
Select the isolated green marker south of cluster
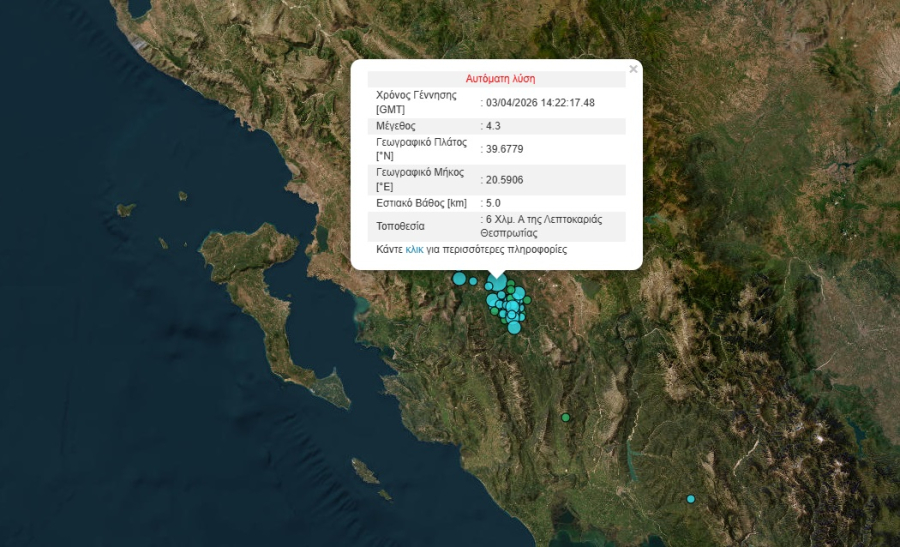(x=565, y=417)
